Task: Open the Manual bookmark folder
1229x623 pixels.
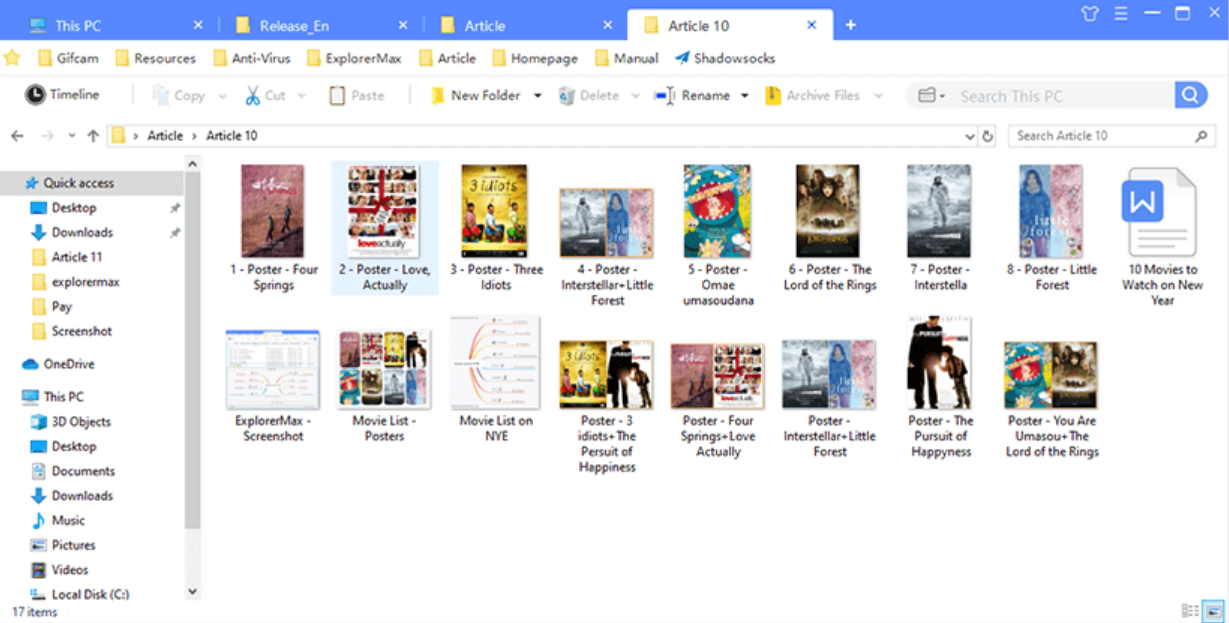Action: point(627,58)
